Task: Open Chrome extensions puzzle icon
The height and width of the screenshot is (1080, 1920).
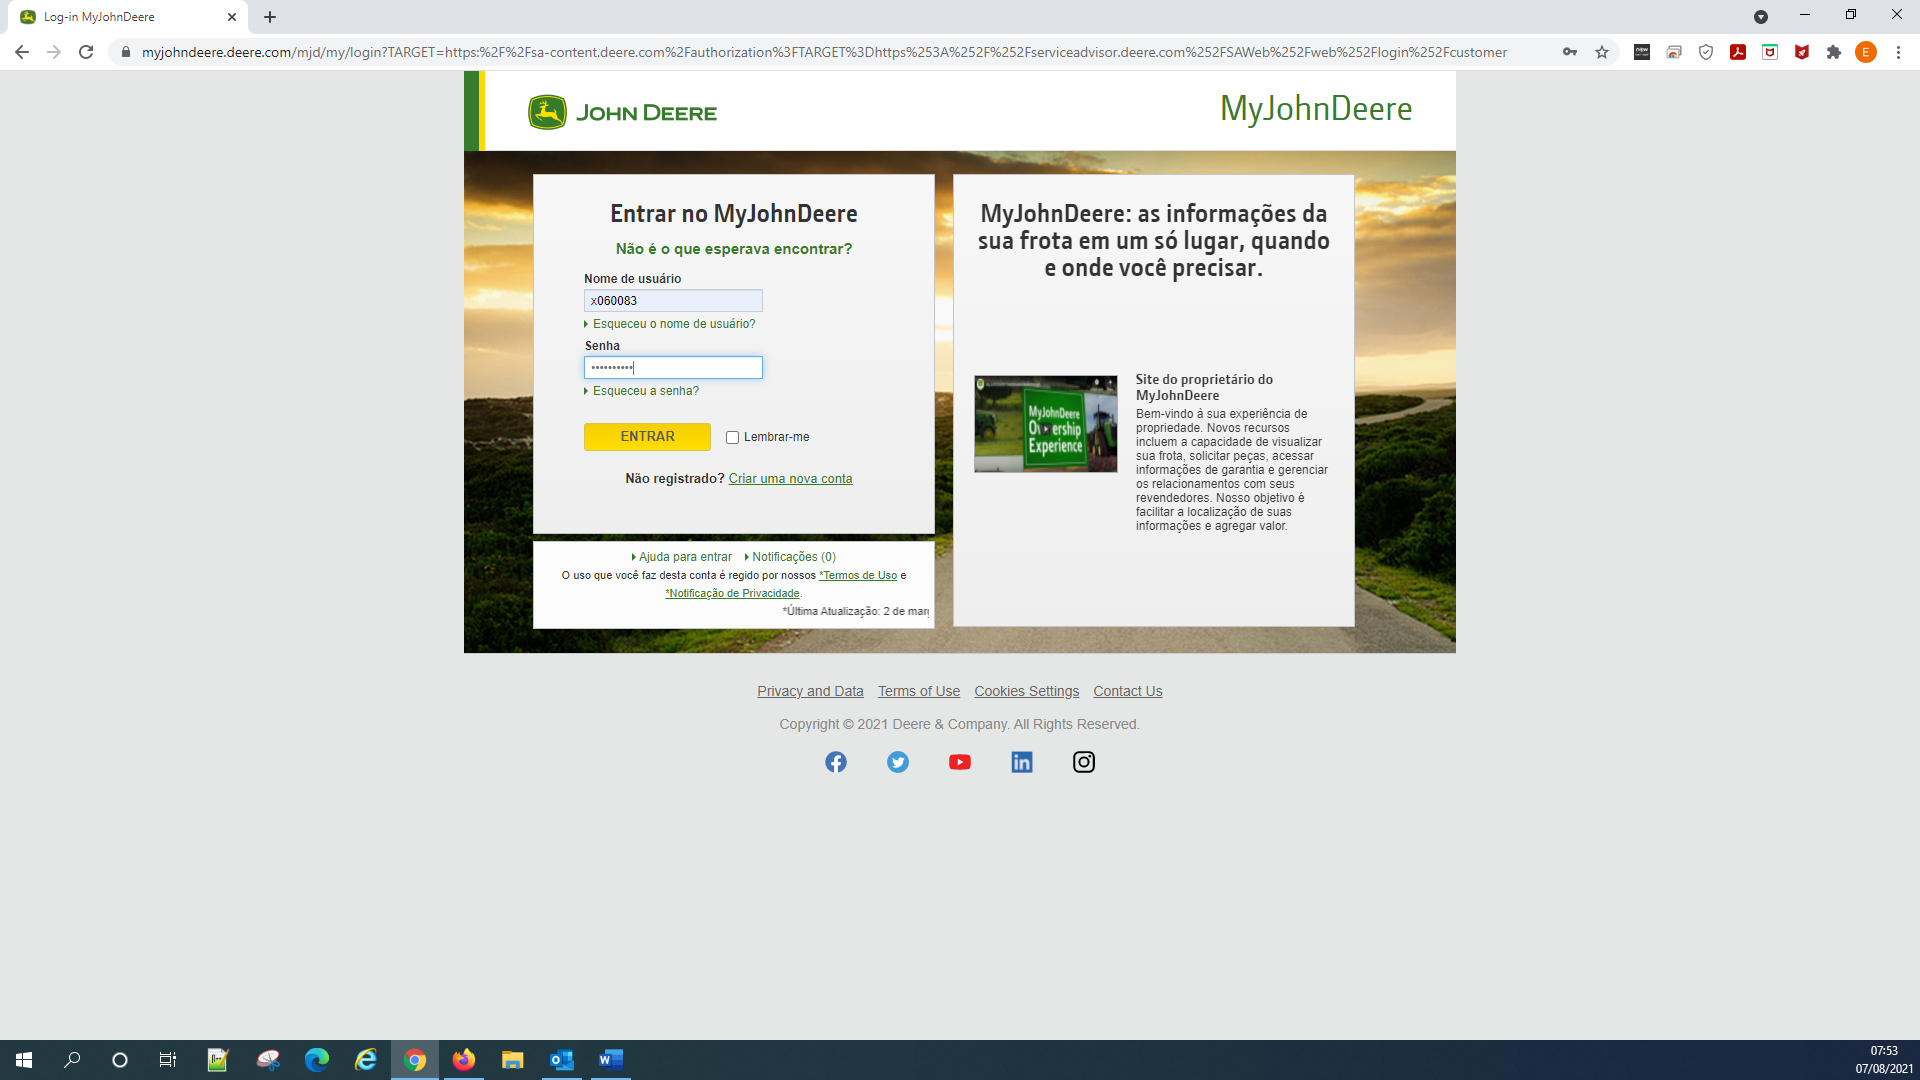Action: coord(1834,52)
